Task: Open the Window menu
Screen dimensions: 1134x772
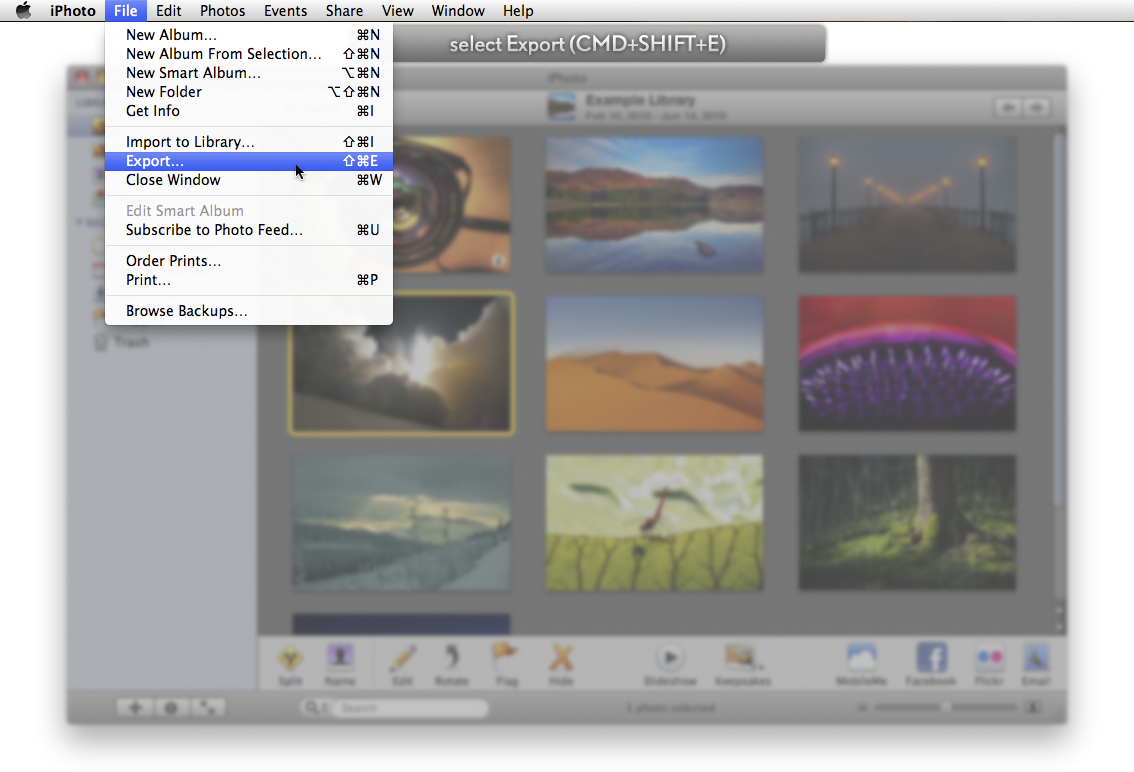Action: [x=458, y=11]
